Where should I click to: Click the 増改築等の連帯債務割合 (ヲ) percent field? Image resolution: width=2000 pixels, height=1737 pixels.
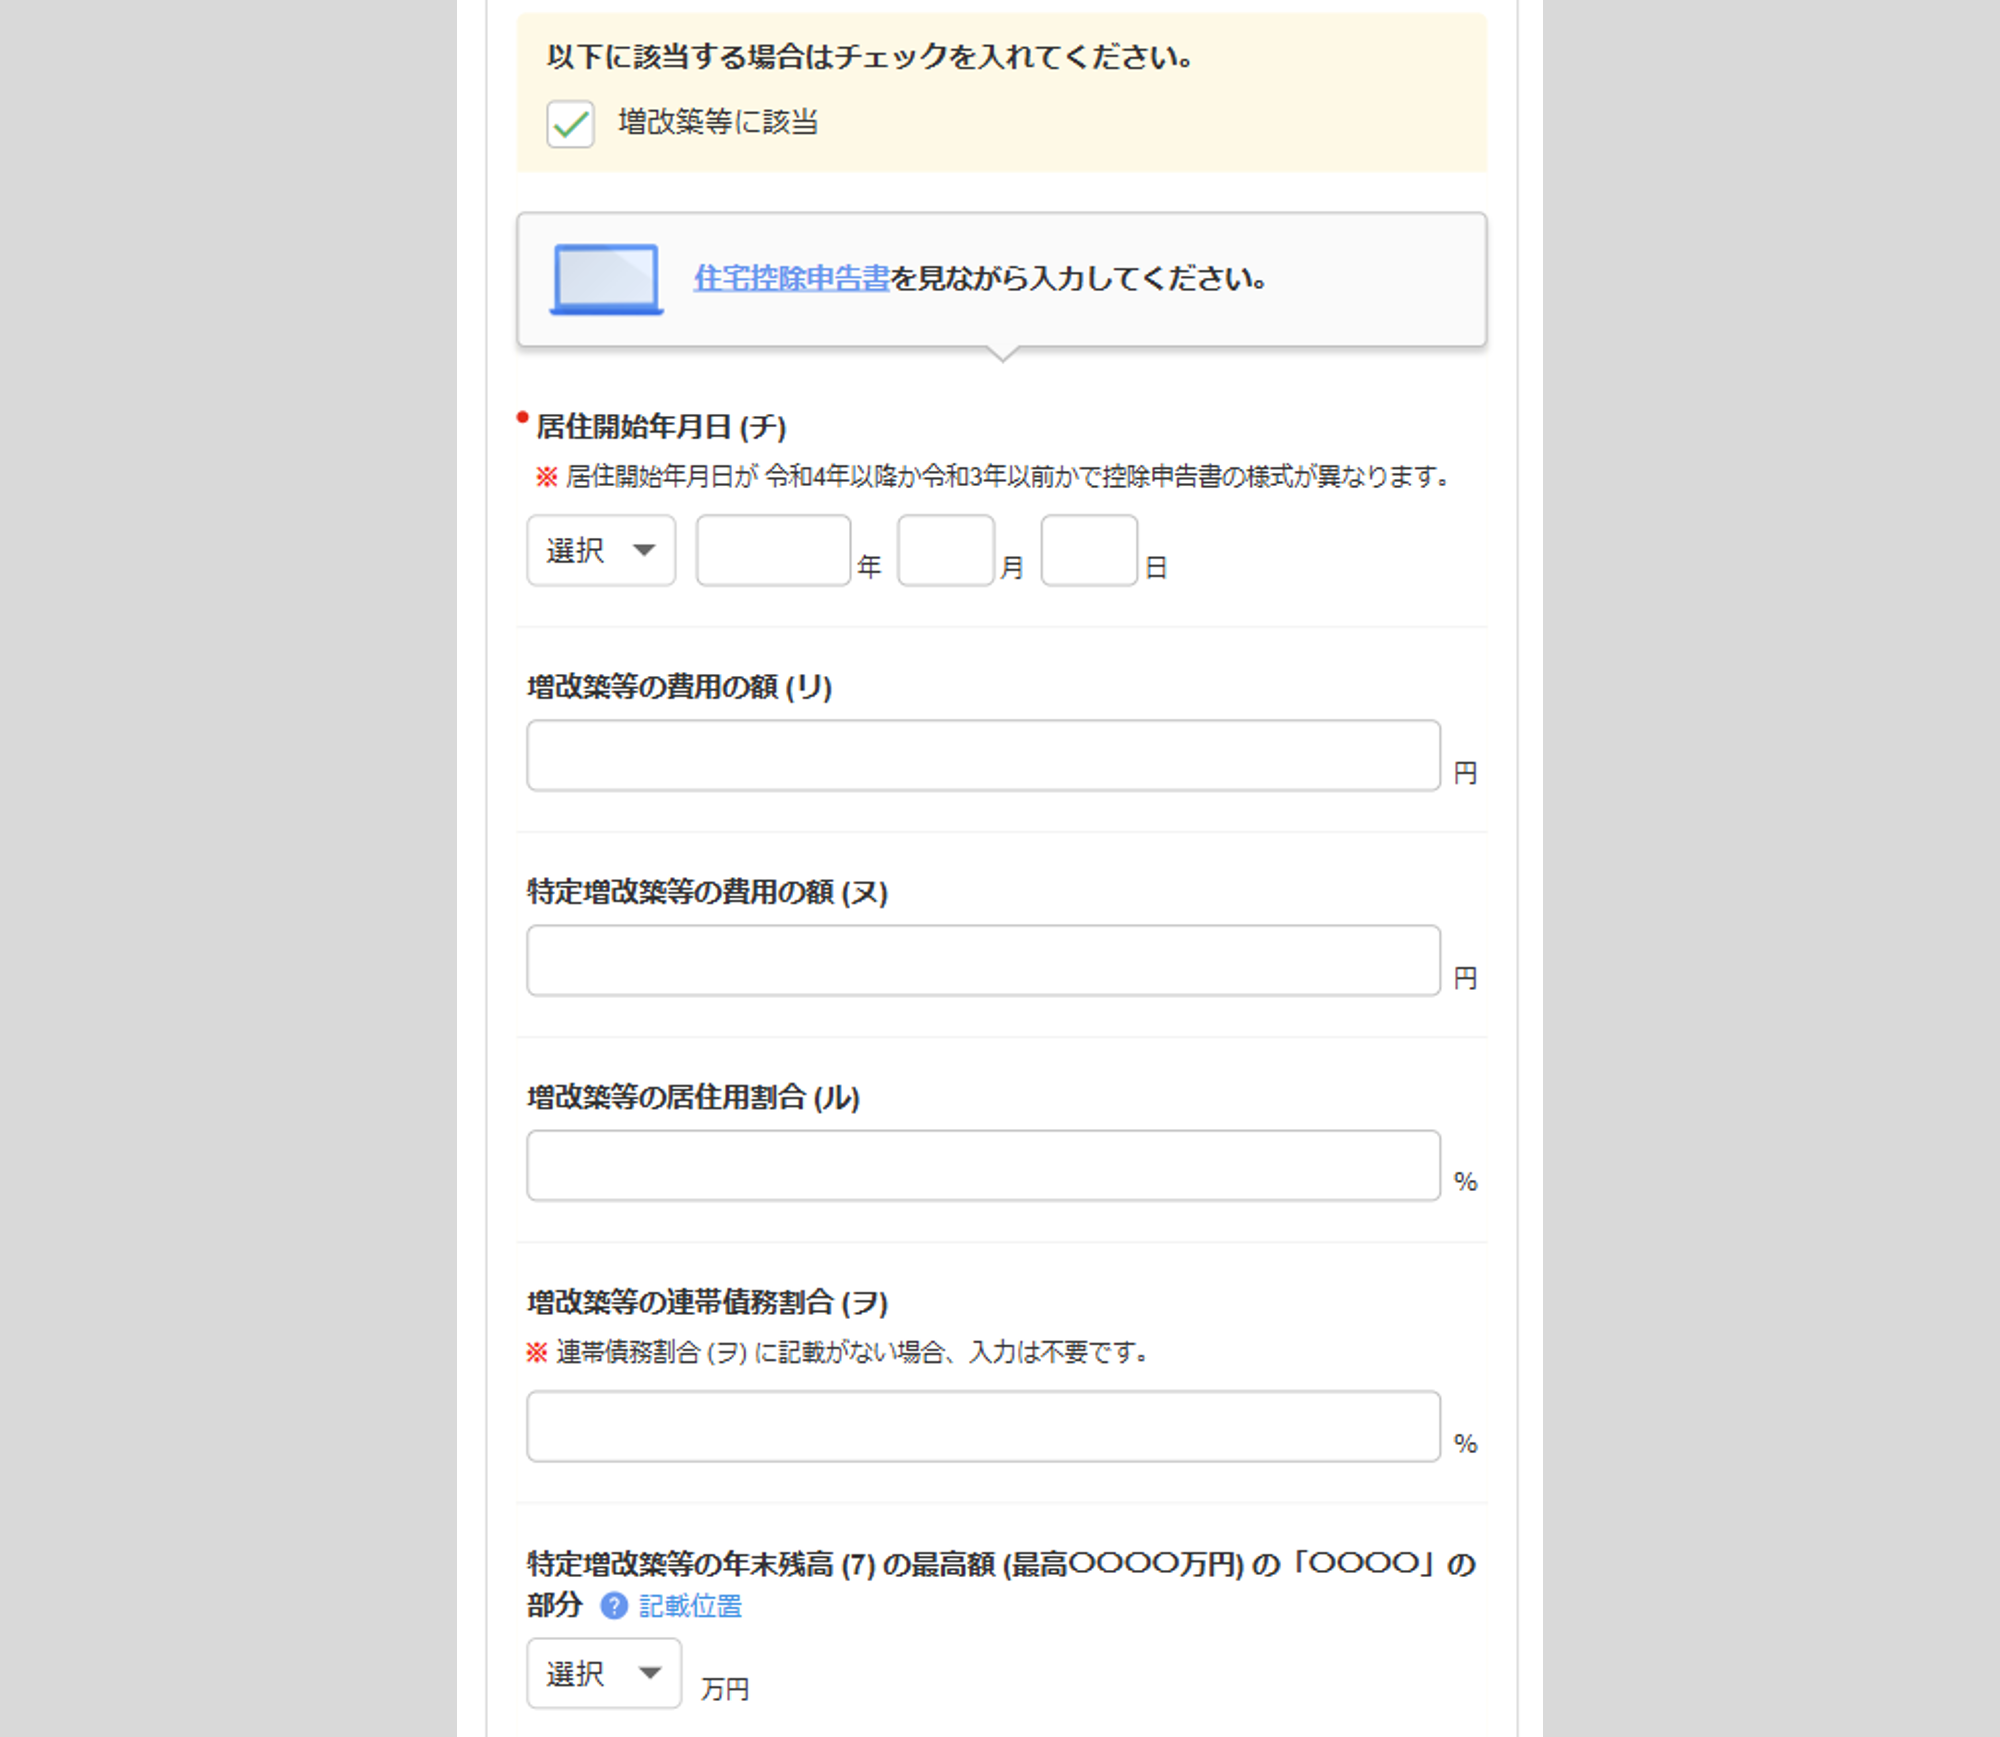click(983, 1426)
